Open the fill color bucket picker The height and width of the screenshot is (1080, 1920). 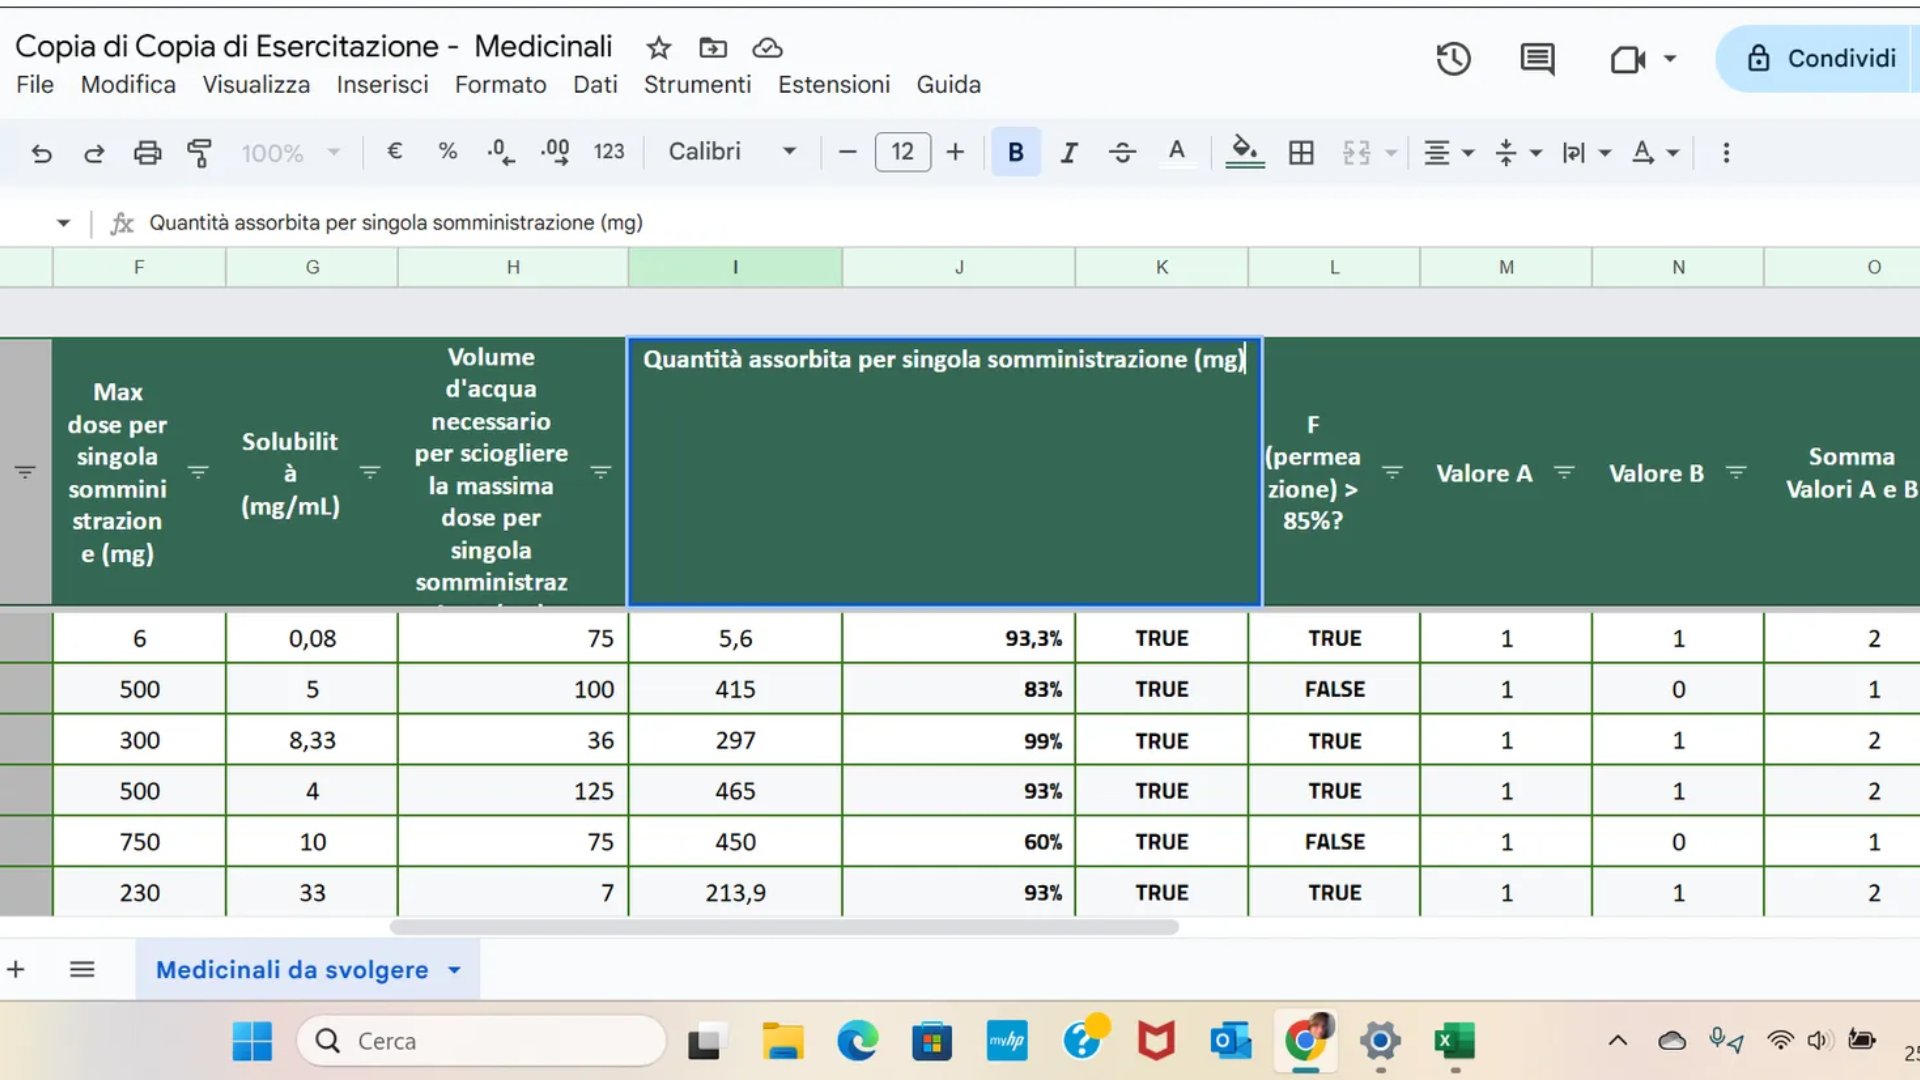click(x=1244, y=152)
